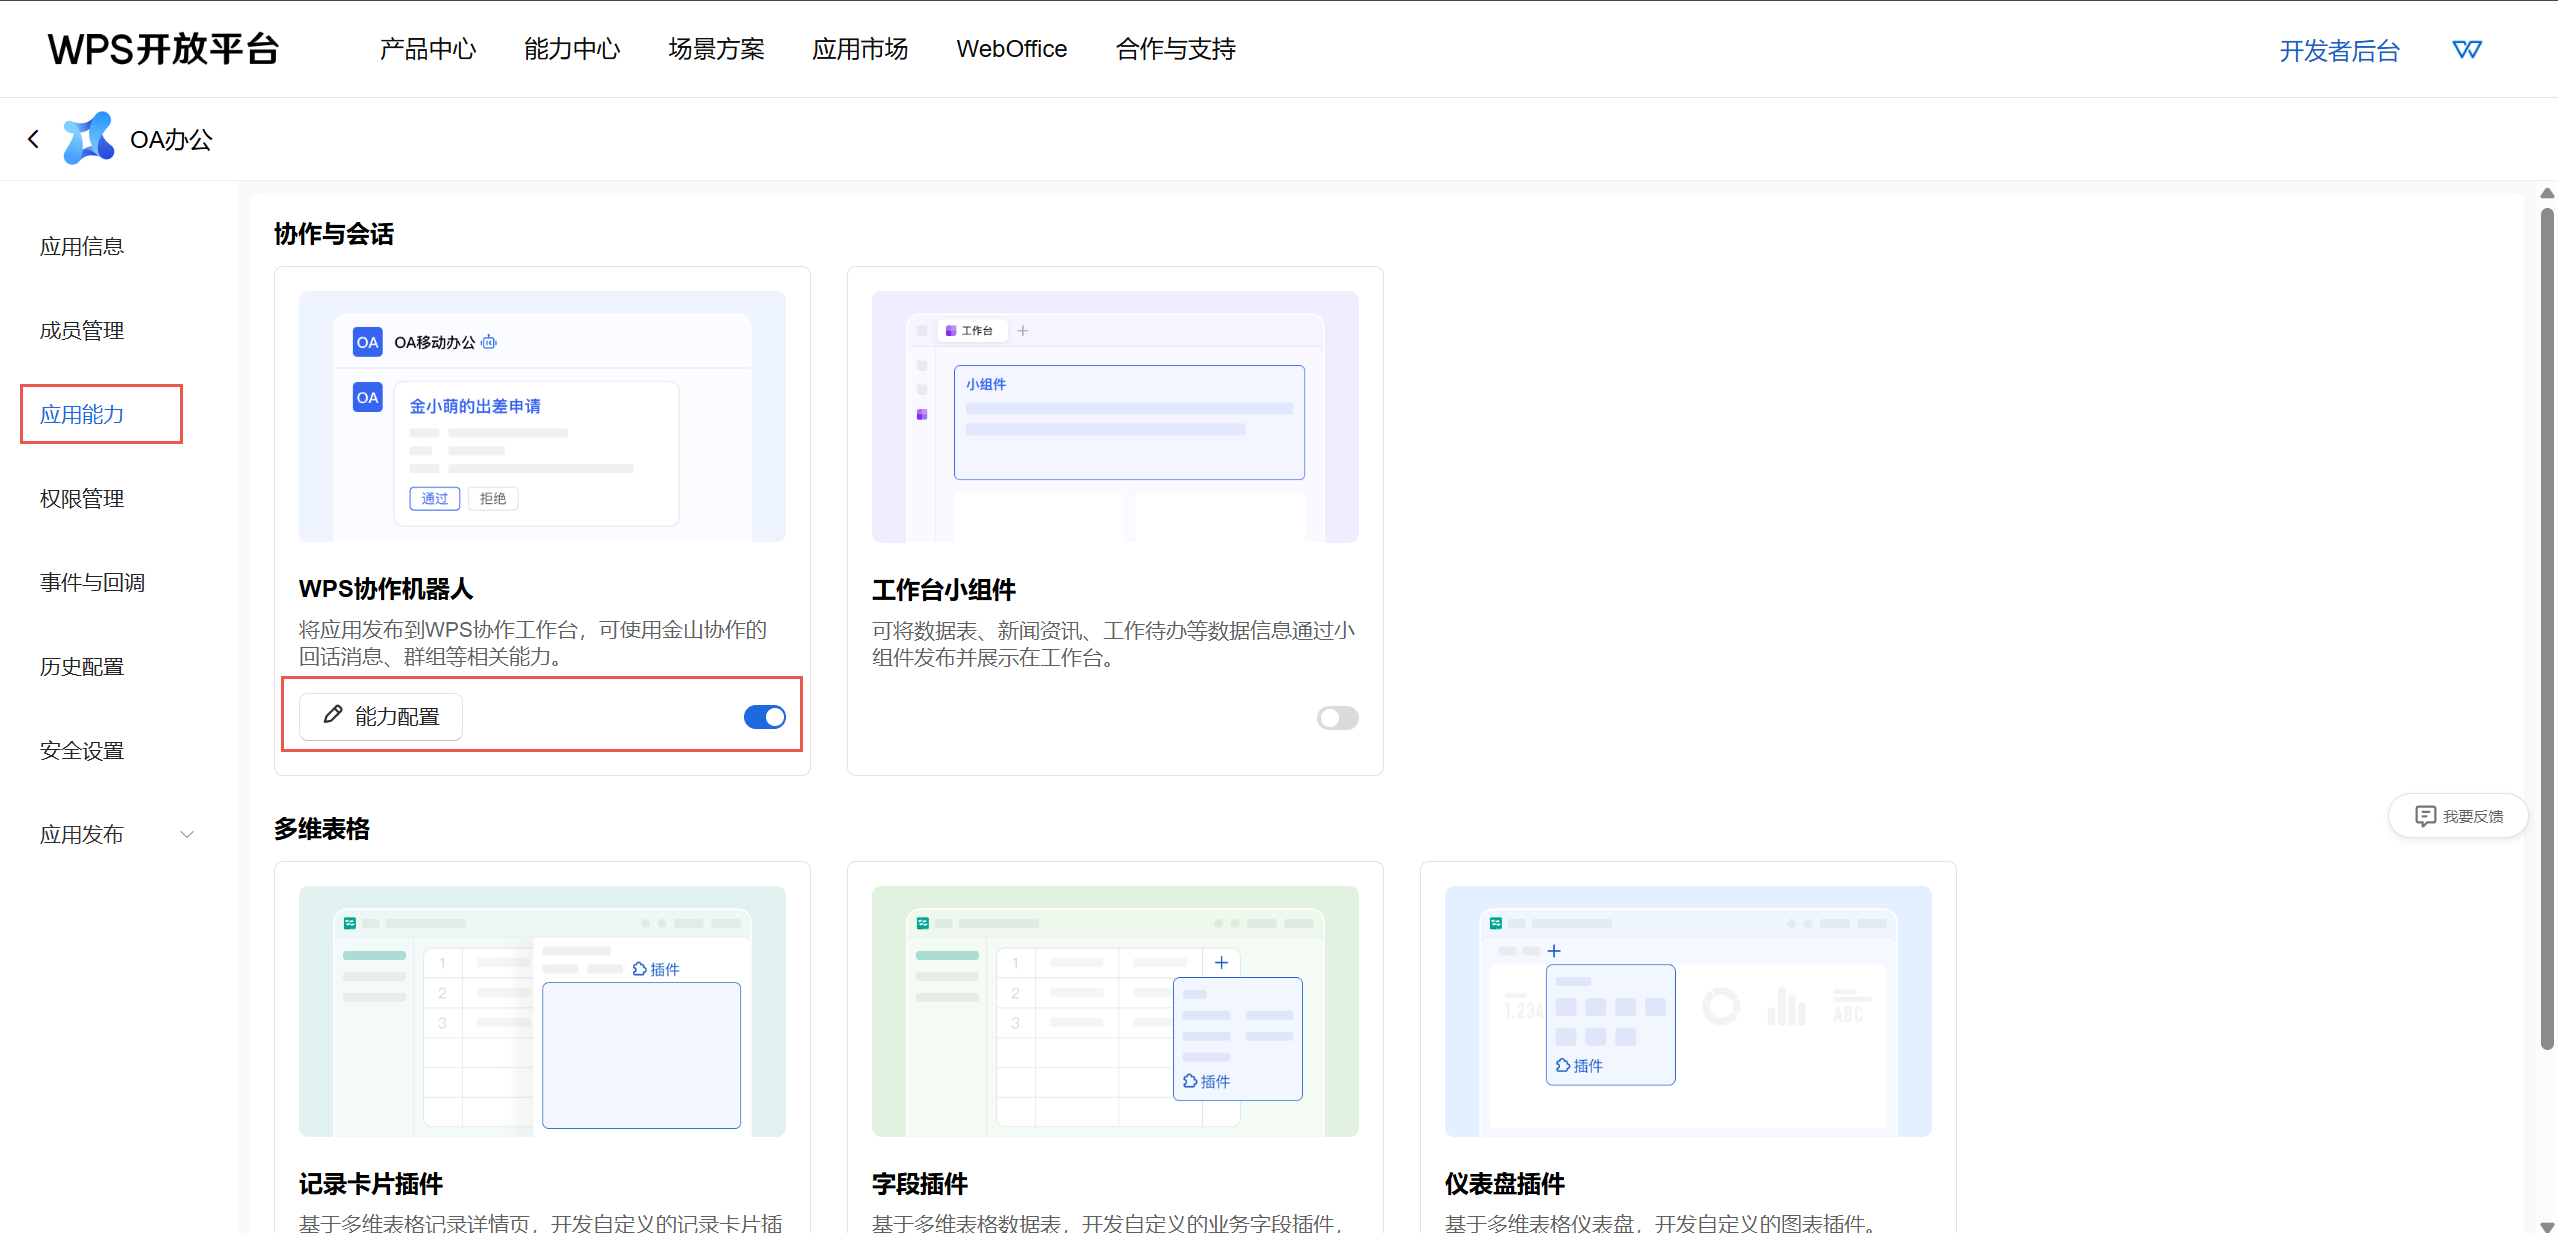This screenshot has width=2558, height=1233.
Task: Open the 产品中心 navigation menu
Action: [x=428, y=49]
